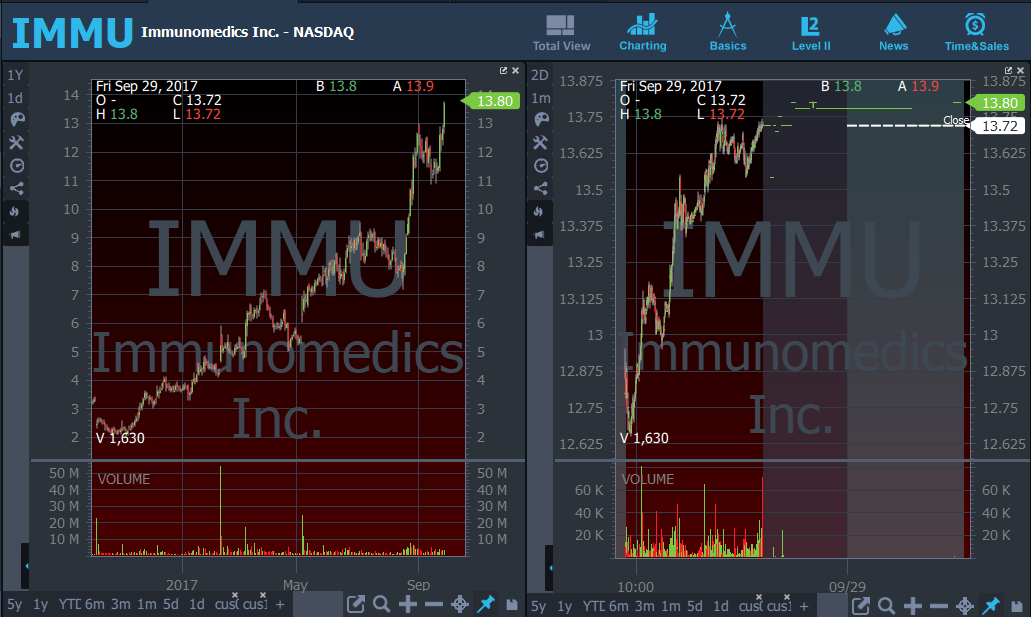Click magnifier zoom tool on right chart

[x=886, y=606]
